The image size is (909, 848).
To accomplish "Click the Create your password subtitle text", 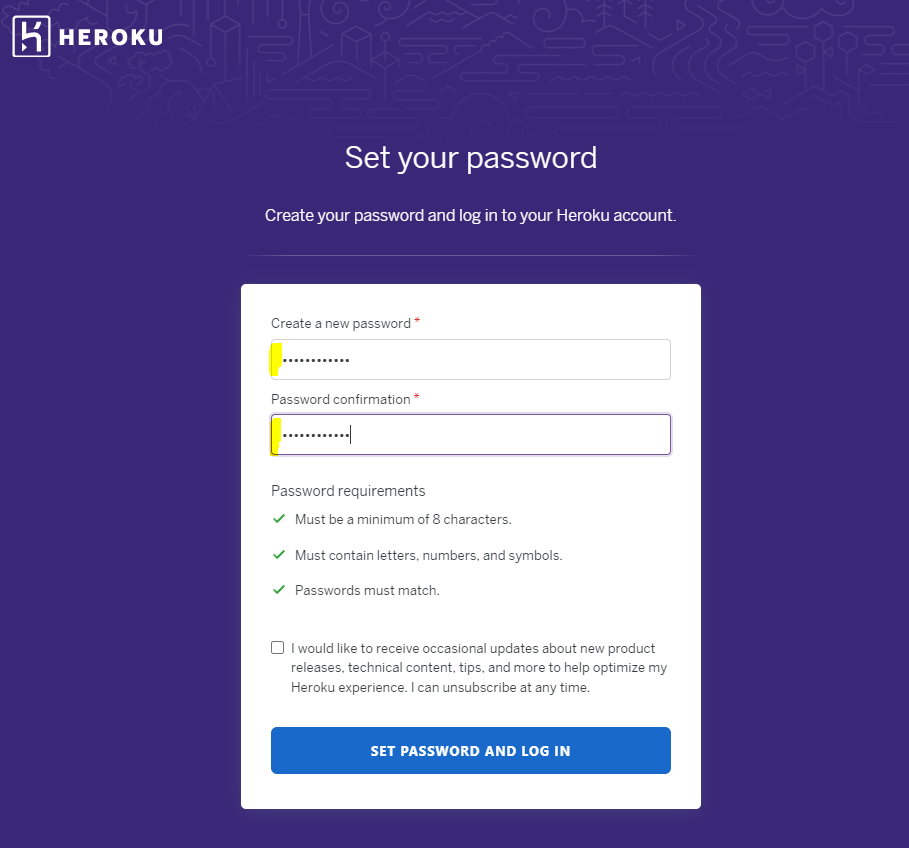I will (471, 216).
